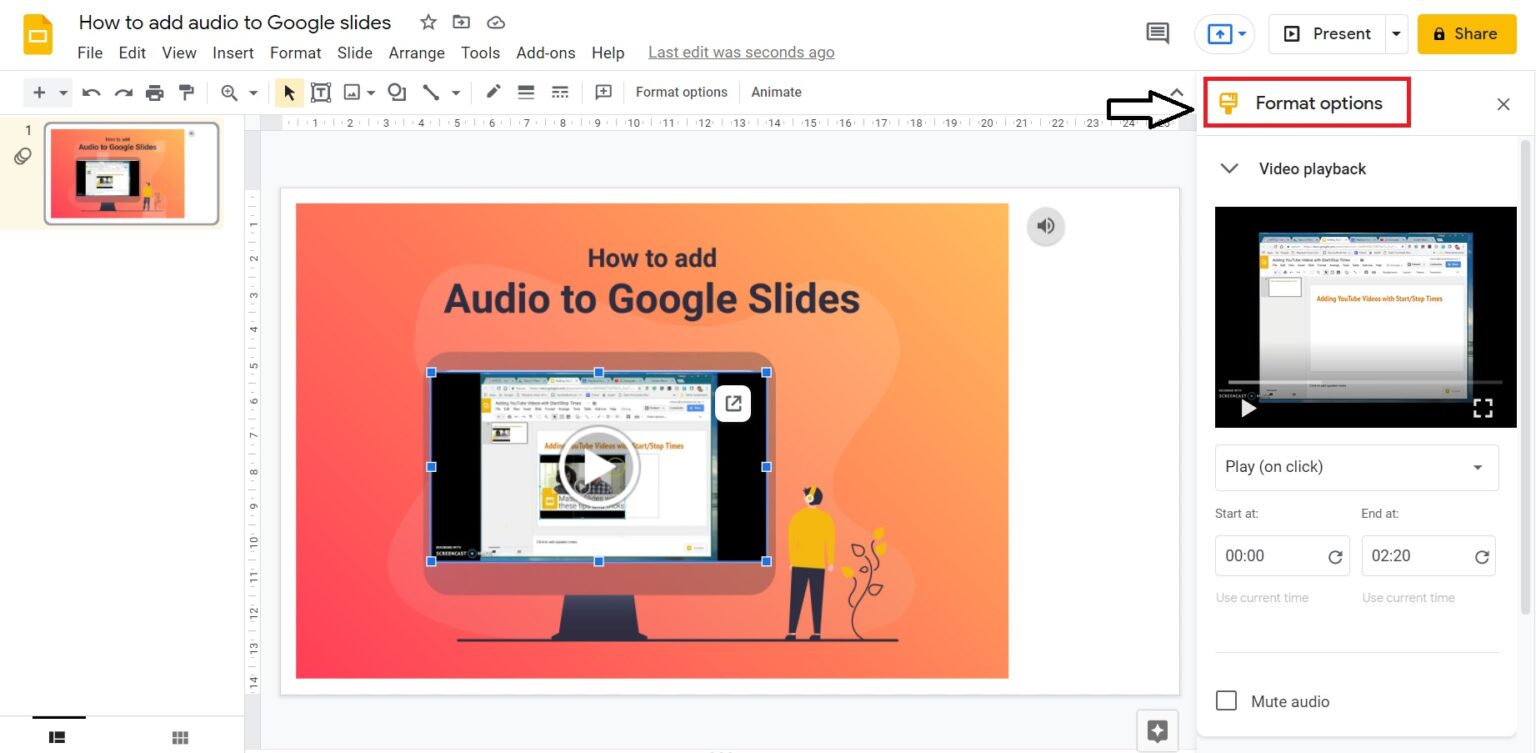Click the Present button
This screenshot has height=753, width=1536.
pos(1330,32)
